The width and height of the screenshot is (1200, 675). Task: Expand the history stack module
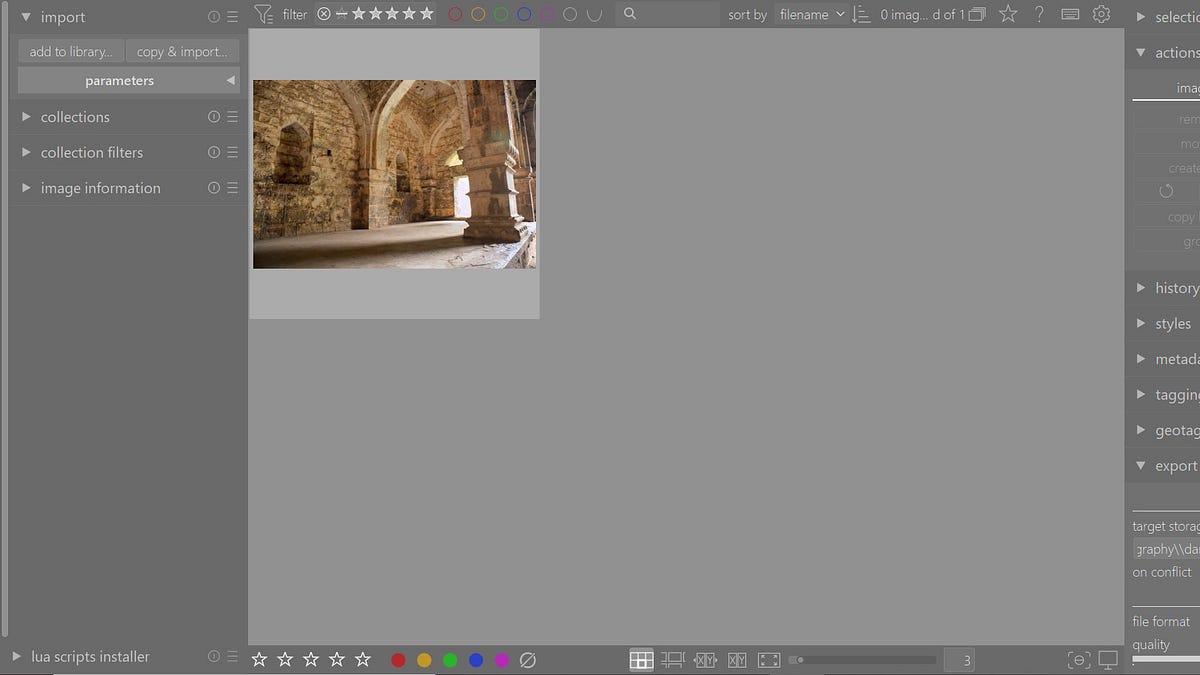point(1142,288)
